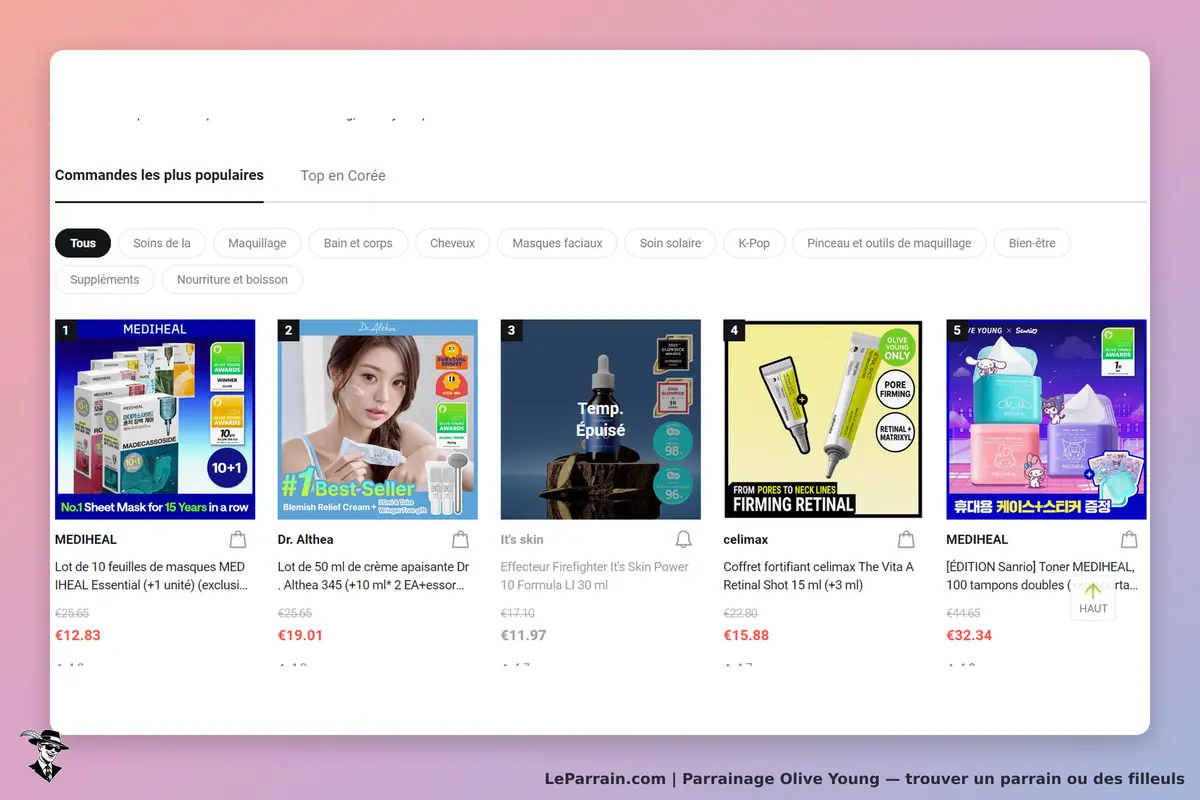
Task: Click the €19.01 price
Action: click(x=301, y=635)
